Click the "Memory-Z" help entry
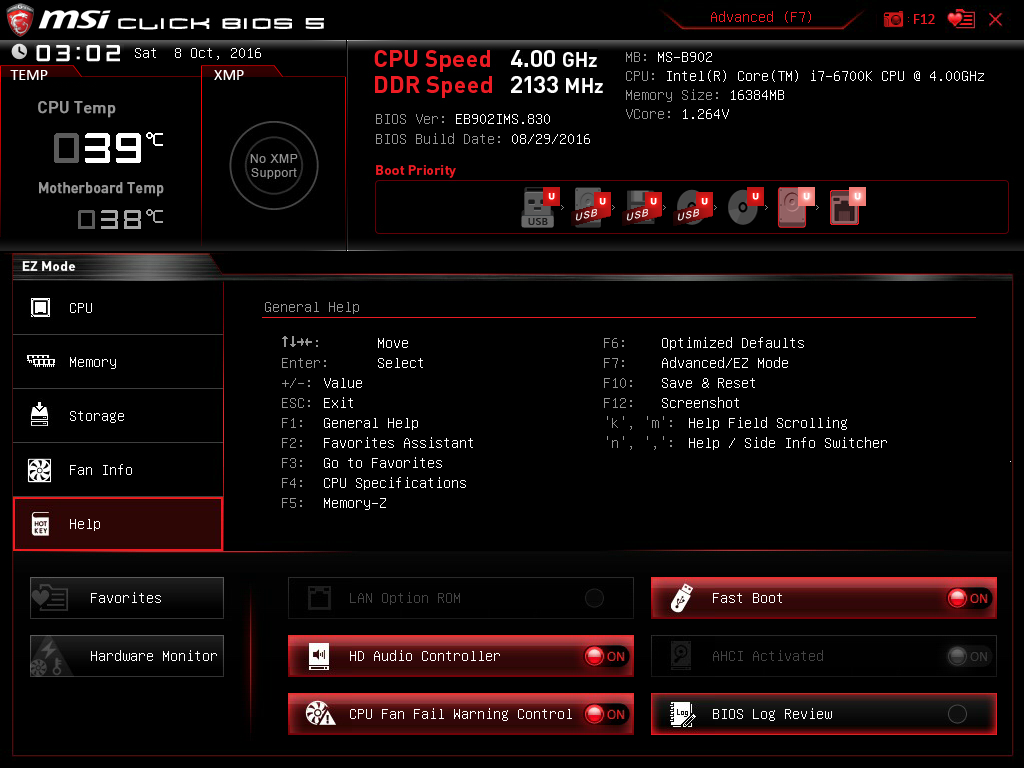 point(355,503)
